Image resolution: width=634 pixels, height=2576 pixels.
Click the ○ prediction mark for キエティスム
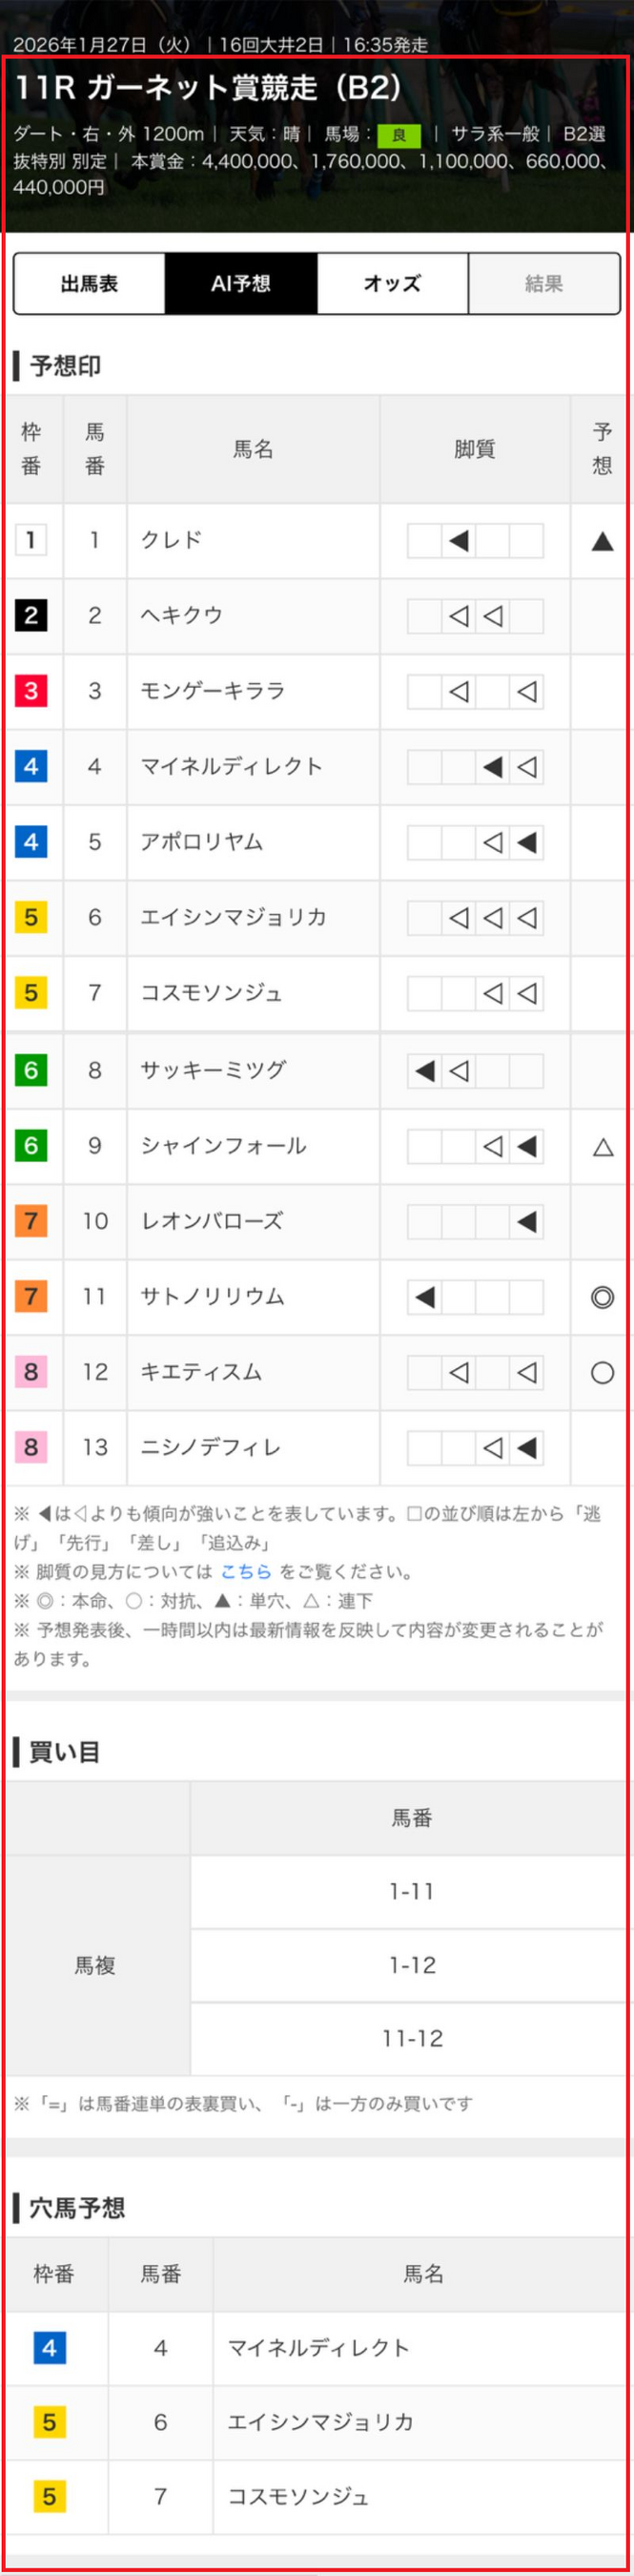[602, 1372]
